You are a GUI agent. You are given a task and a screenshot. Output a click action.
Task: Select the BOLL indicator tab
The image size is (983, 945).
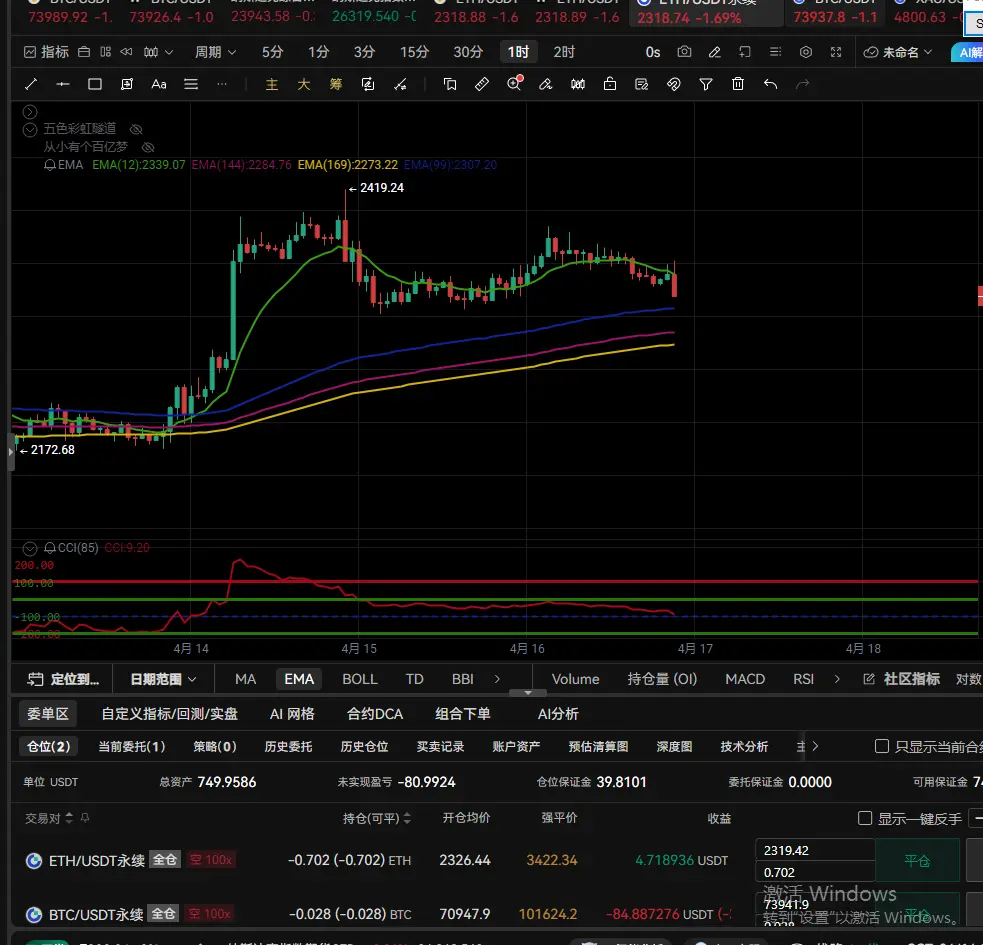coord(360,679)
